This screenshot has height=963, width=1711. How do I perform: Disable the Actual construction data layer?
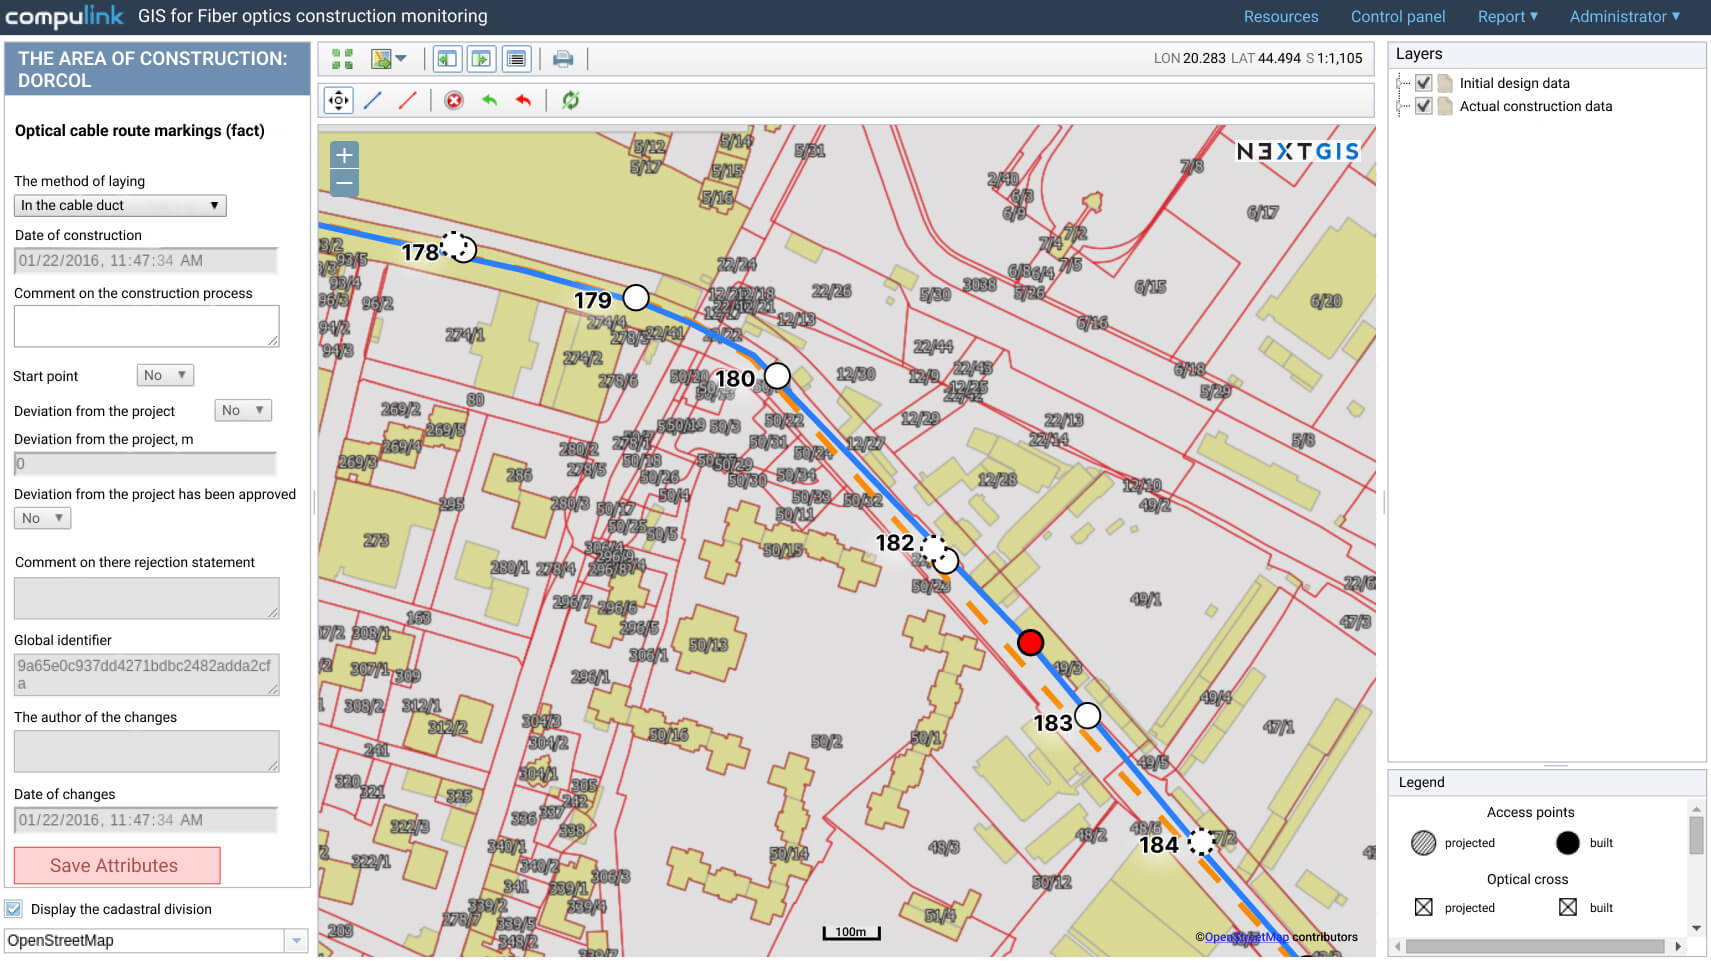[x=1423, y=106]
